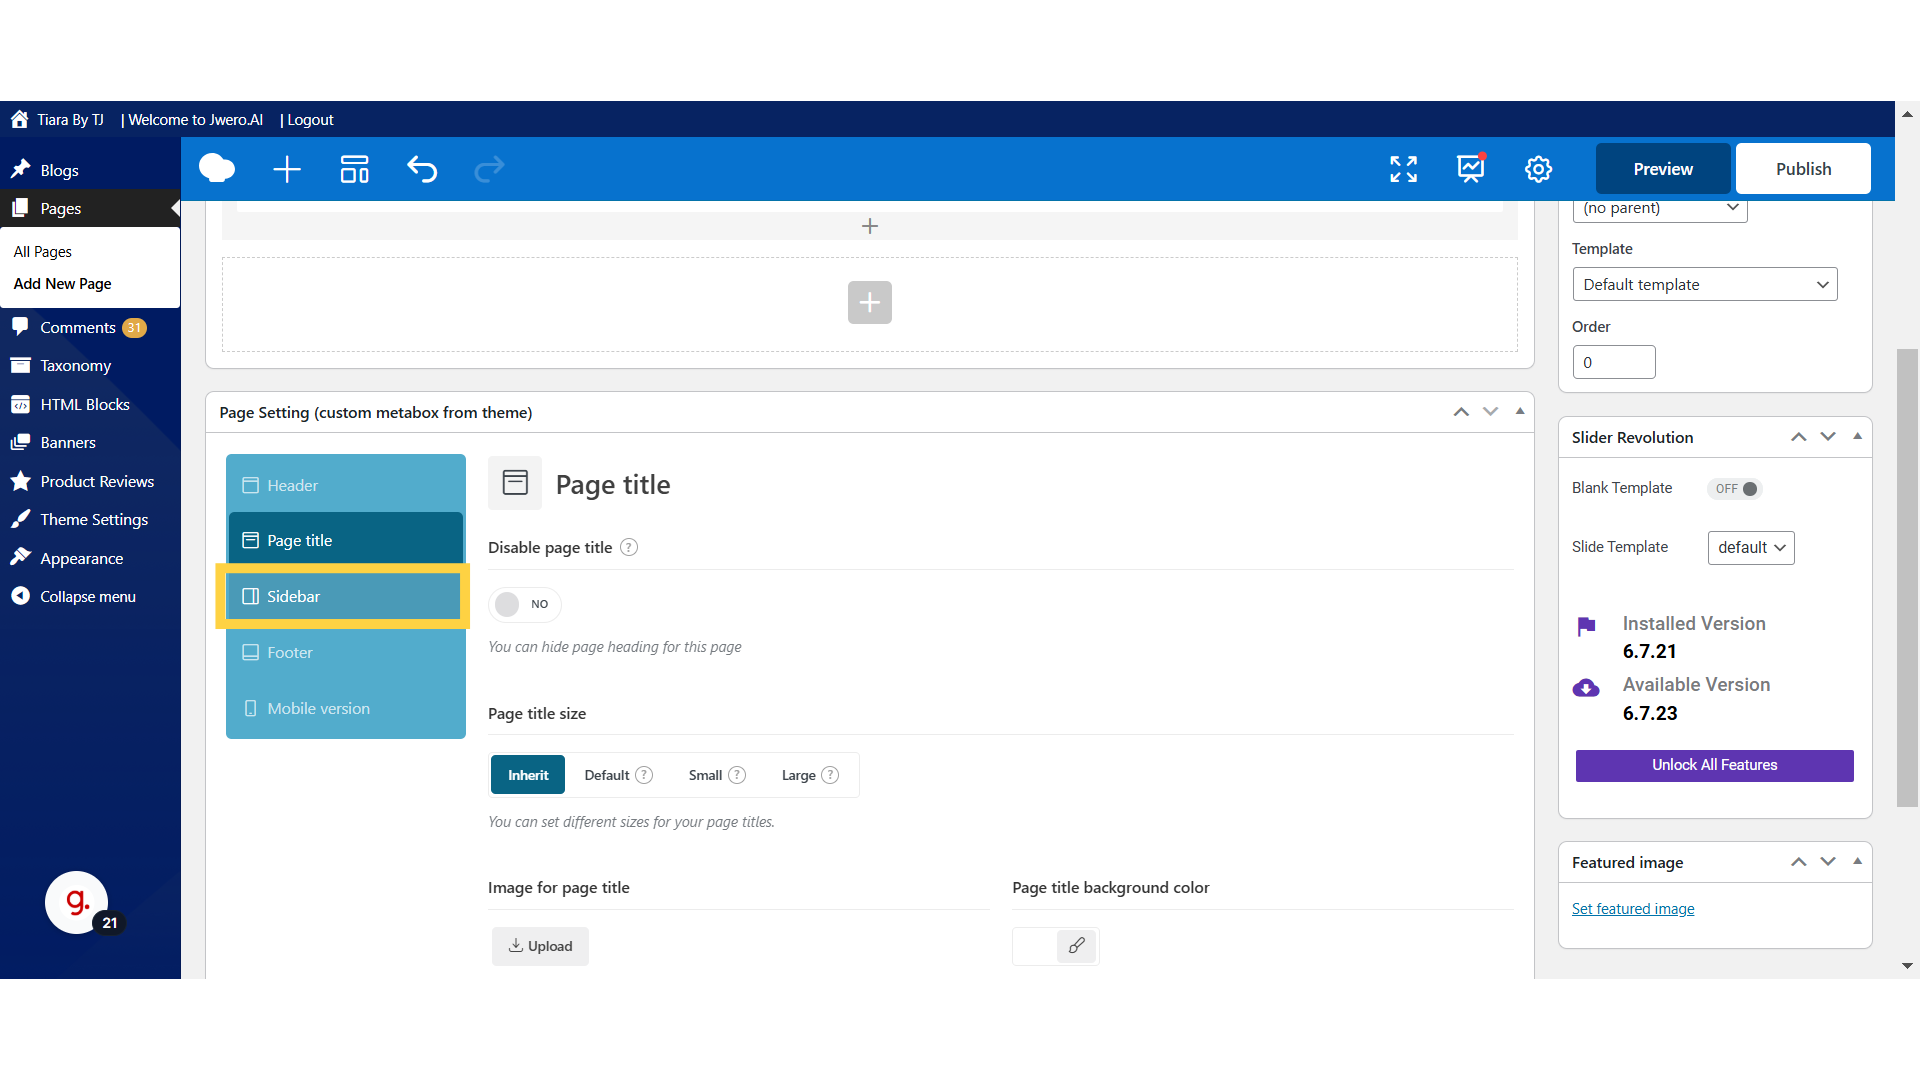Publish the page
The width and height of the screenshot is (1920, 1080).
[1803, 168]
